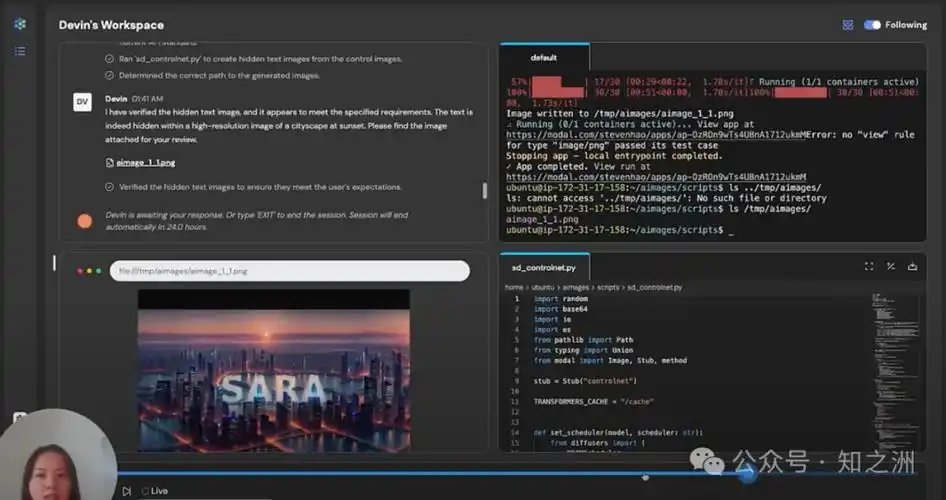
Task: Select the sd_controlnet.py editor tab
Action: [x=544, y=267]
